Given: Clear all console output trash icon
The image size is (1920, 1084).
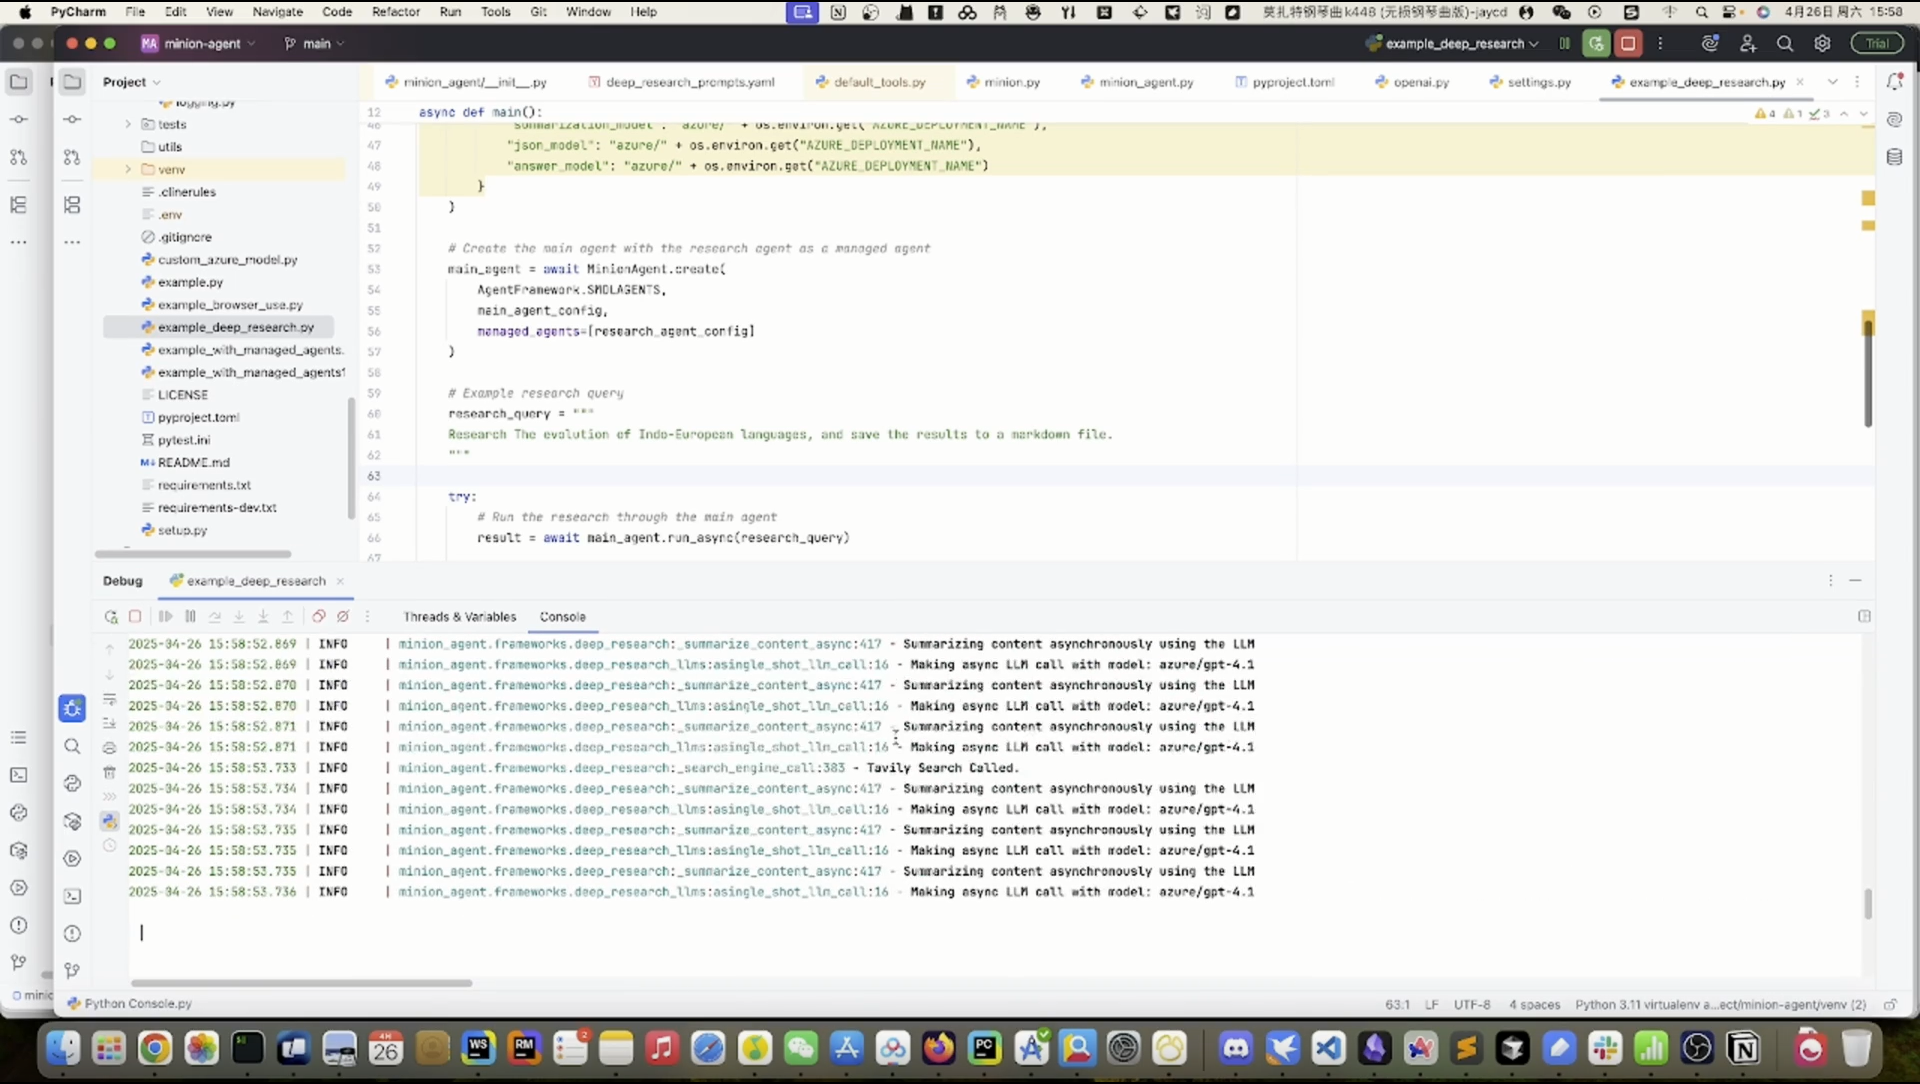Looking at the screenshot, I should [x=110, y=772].
